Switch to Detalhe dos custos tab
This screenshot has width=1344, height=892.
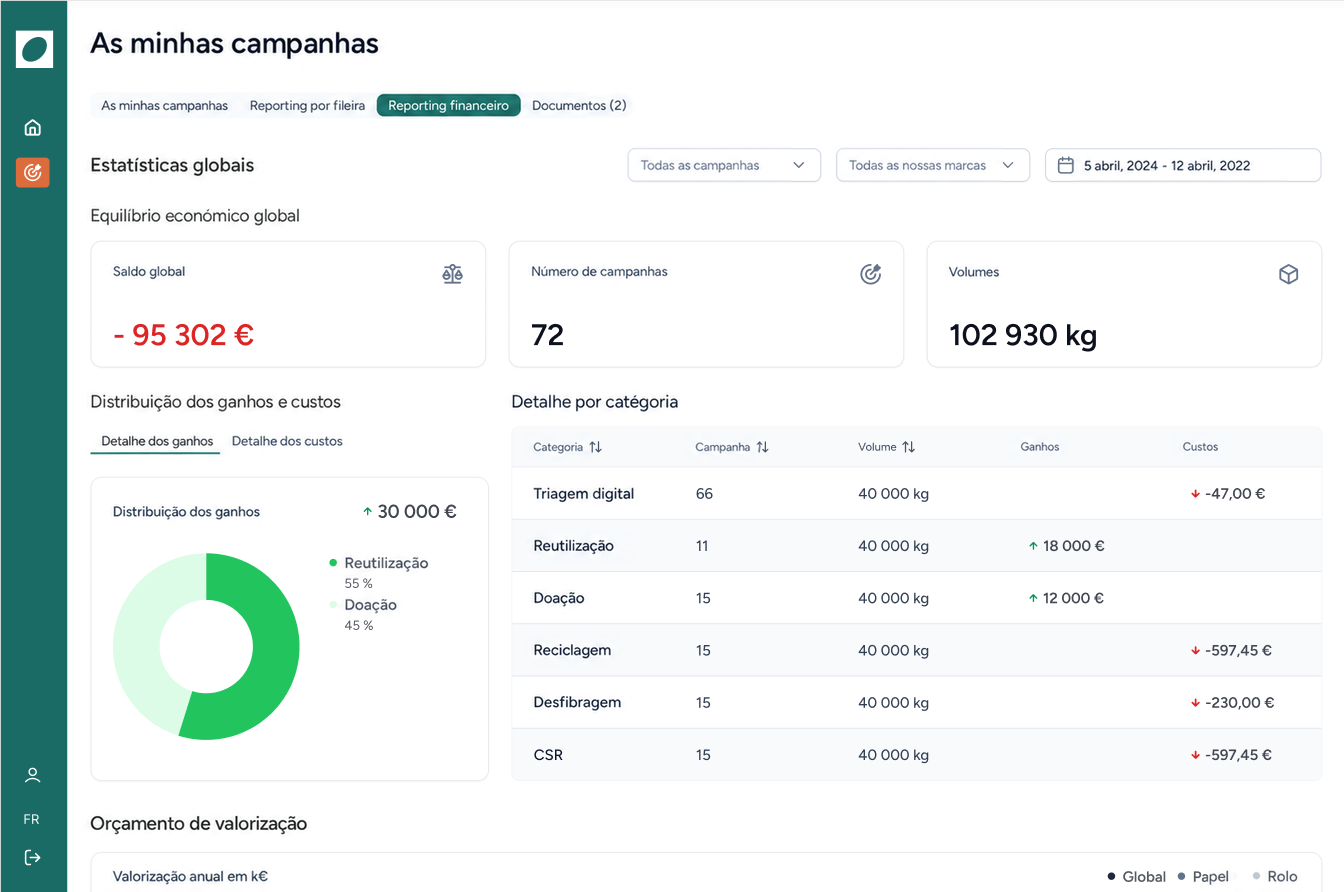tap(287, 441)
